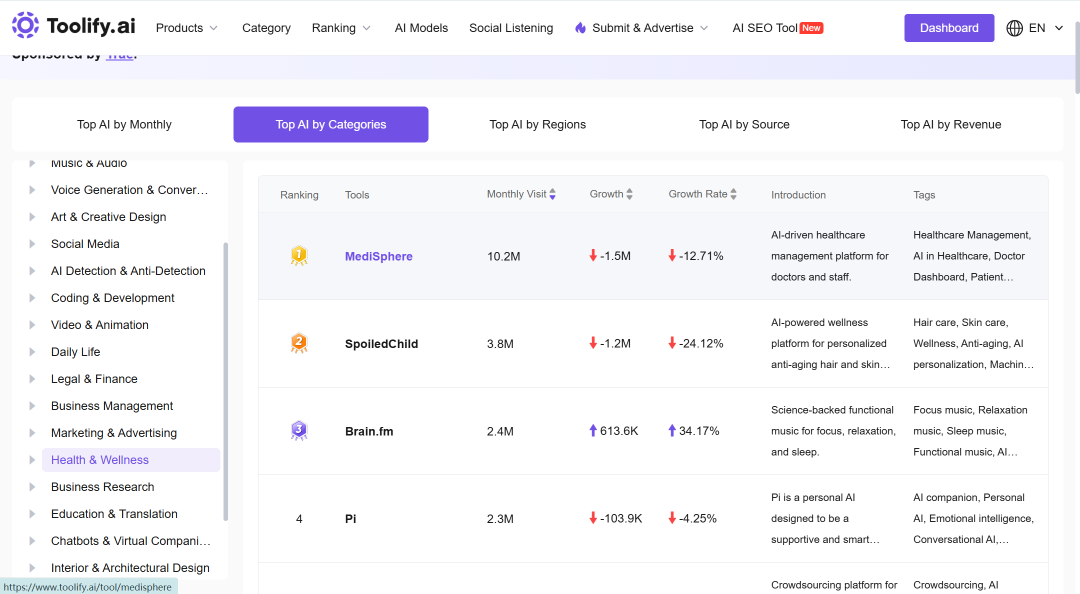Screen dimensions: 1080x594
Task: Click the purple rank 3 medal badge
Action: tap(299, 431)
